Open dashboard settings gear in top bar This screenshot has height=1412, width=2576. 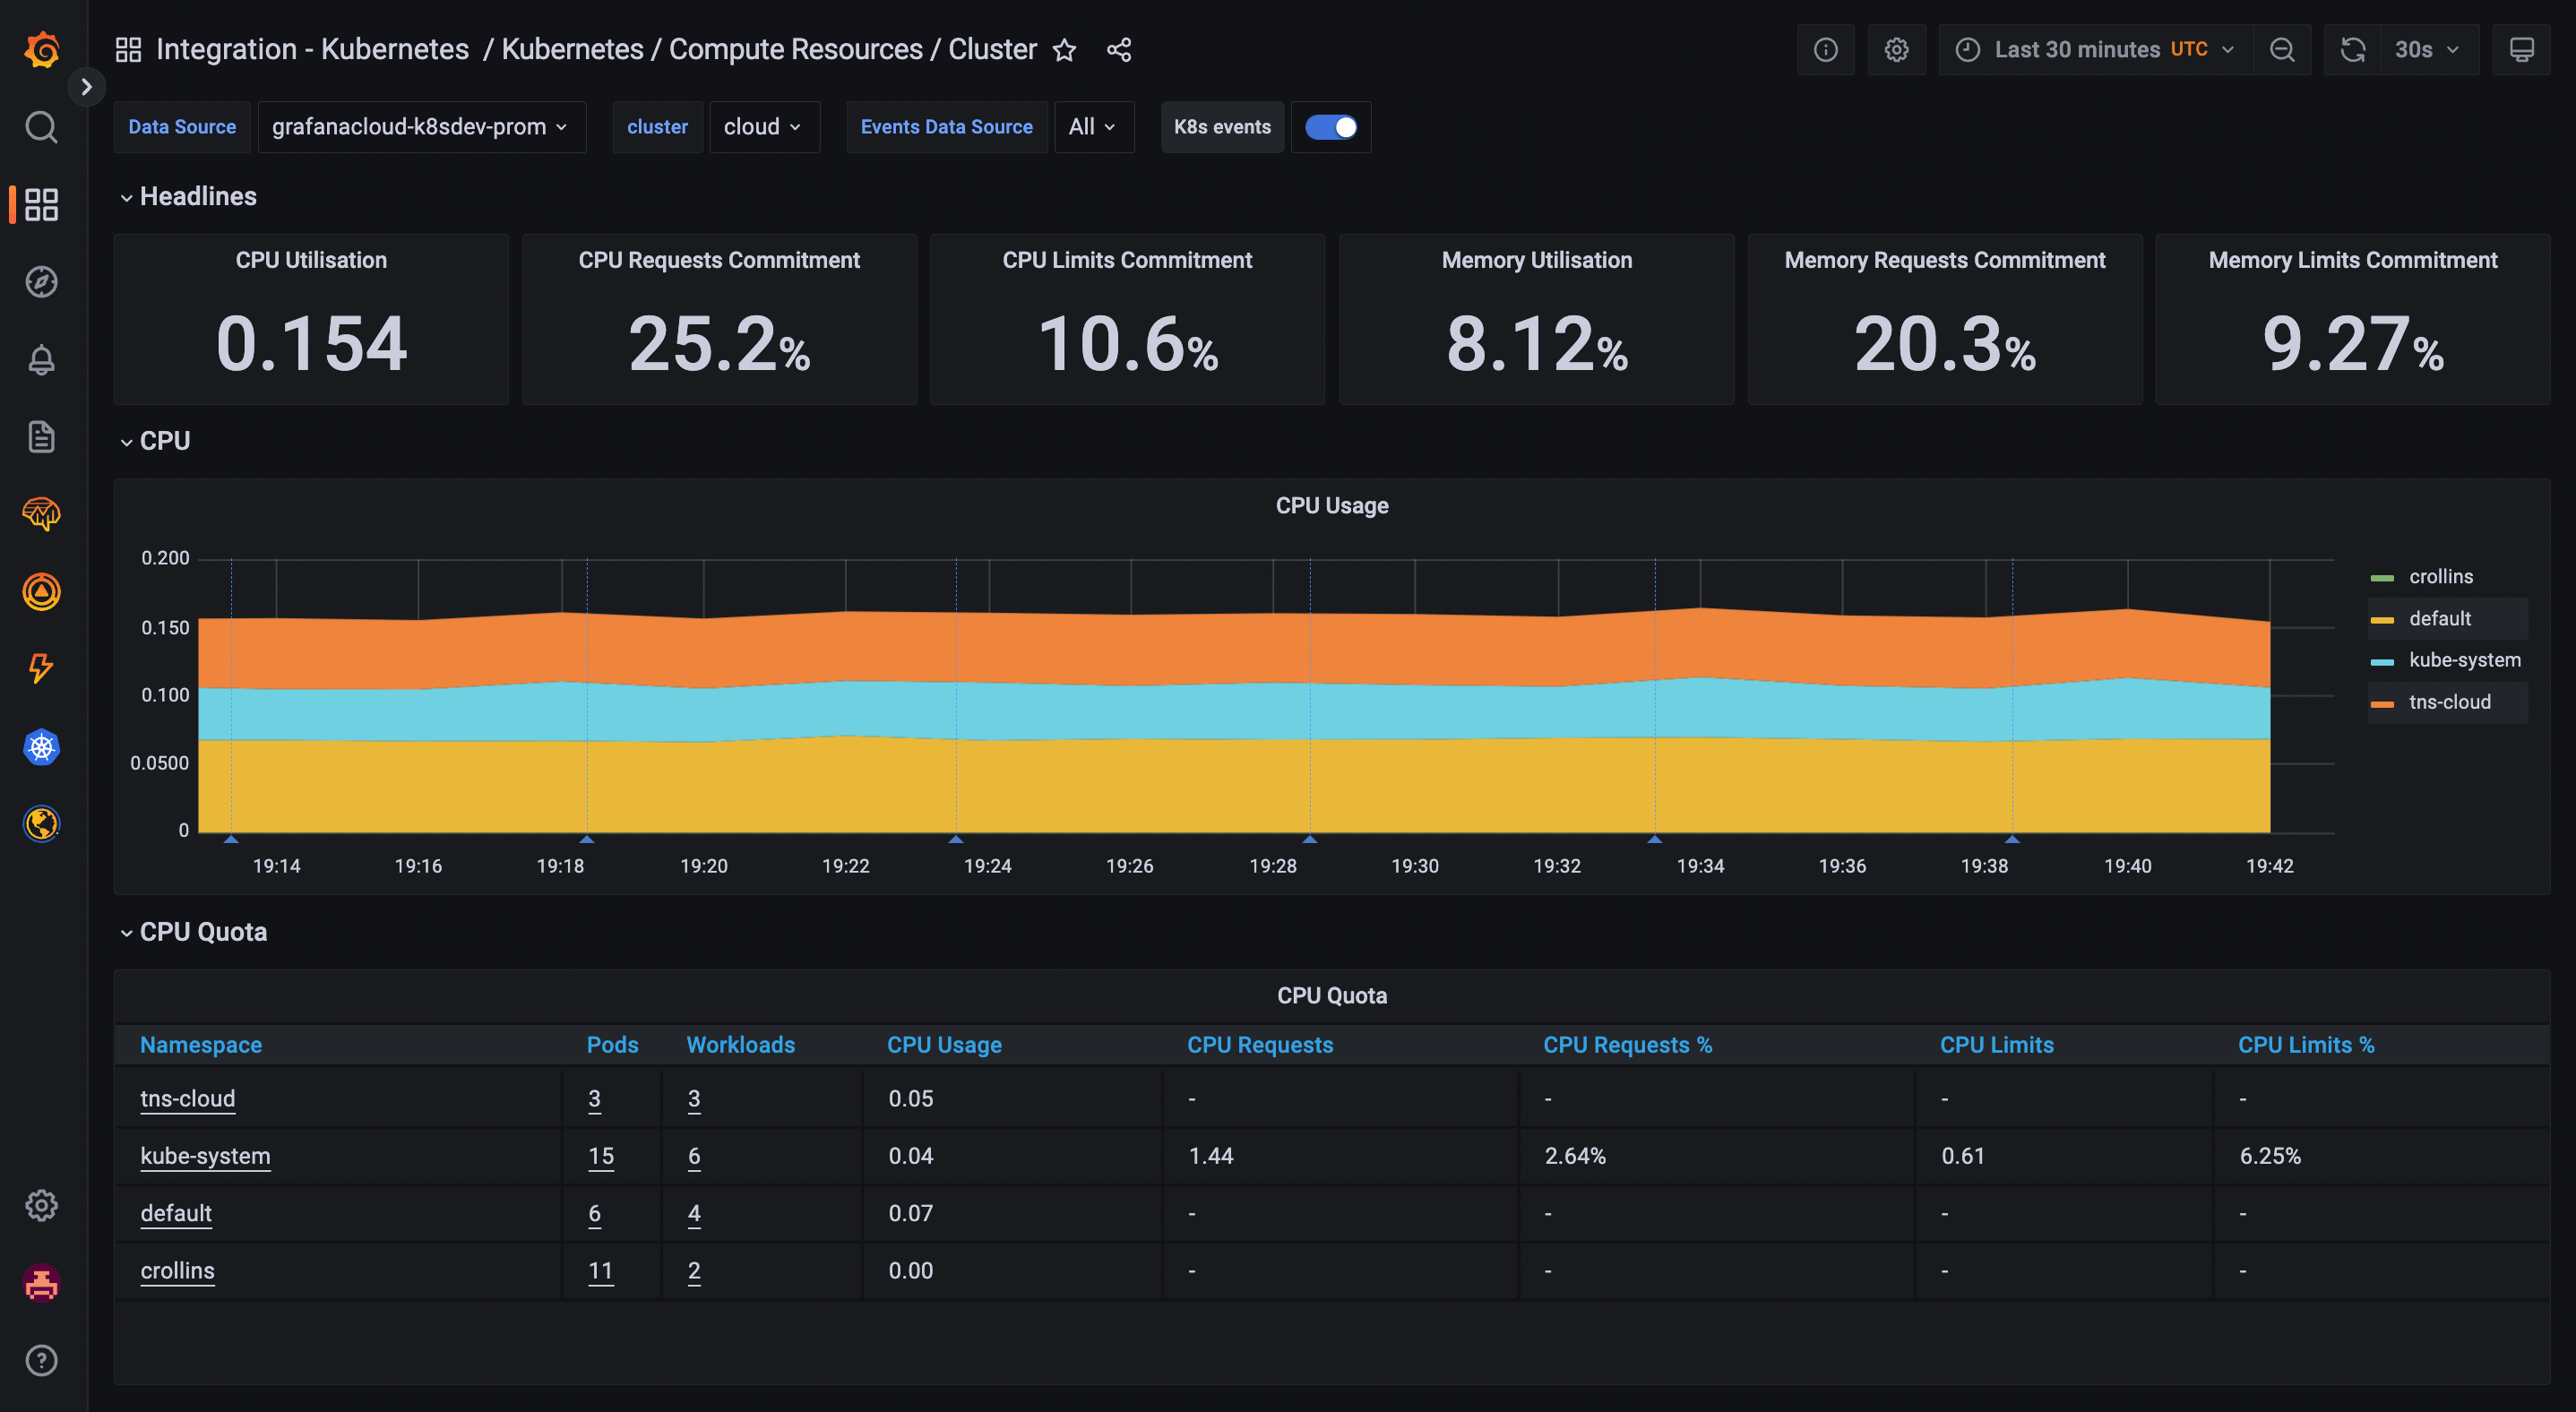point(1897,50)
